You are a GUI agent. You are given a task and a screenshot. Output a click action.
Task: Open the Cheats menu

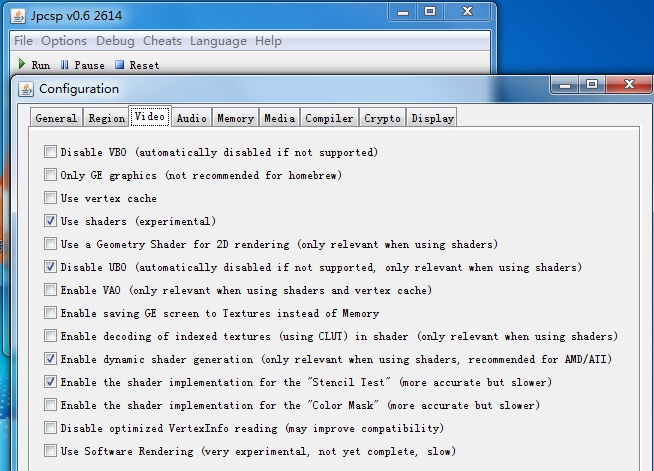tap(162, 41)
